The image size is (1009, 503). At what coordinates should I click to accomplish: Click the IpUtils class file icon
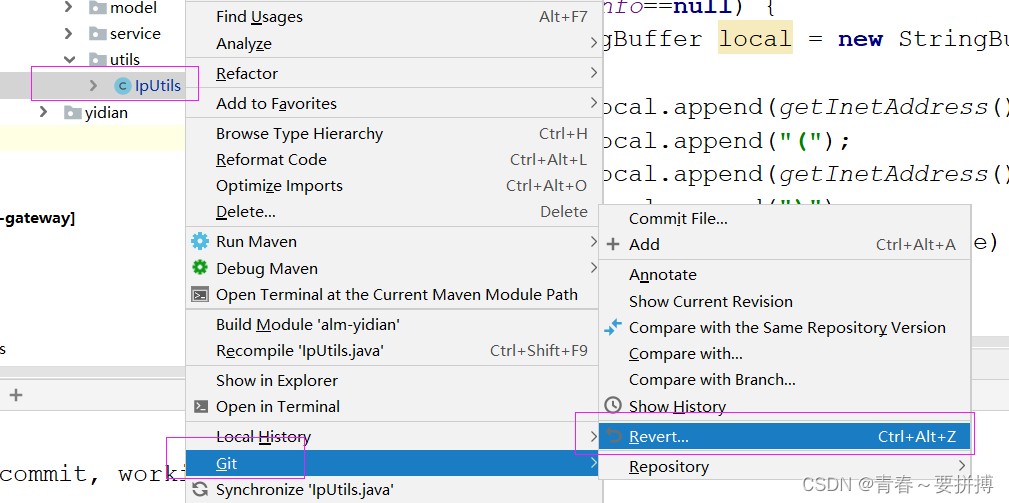click(123, 86)
